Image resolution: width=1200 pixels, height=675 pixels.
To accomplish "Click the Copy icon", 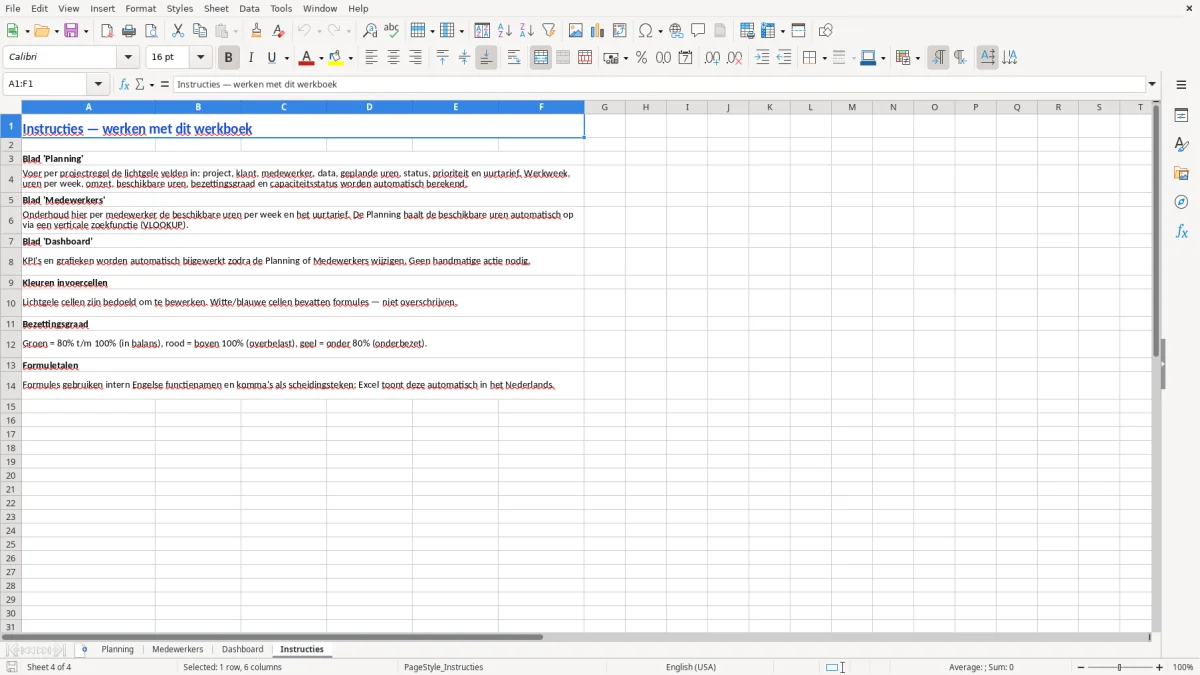I will coord(200,31).
